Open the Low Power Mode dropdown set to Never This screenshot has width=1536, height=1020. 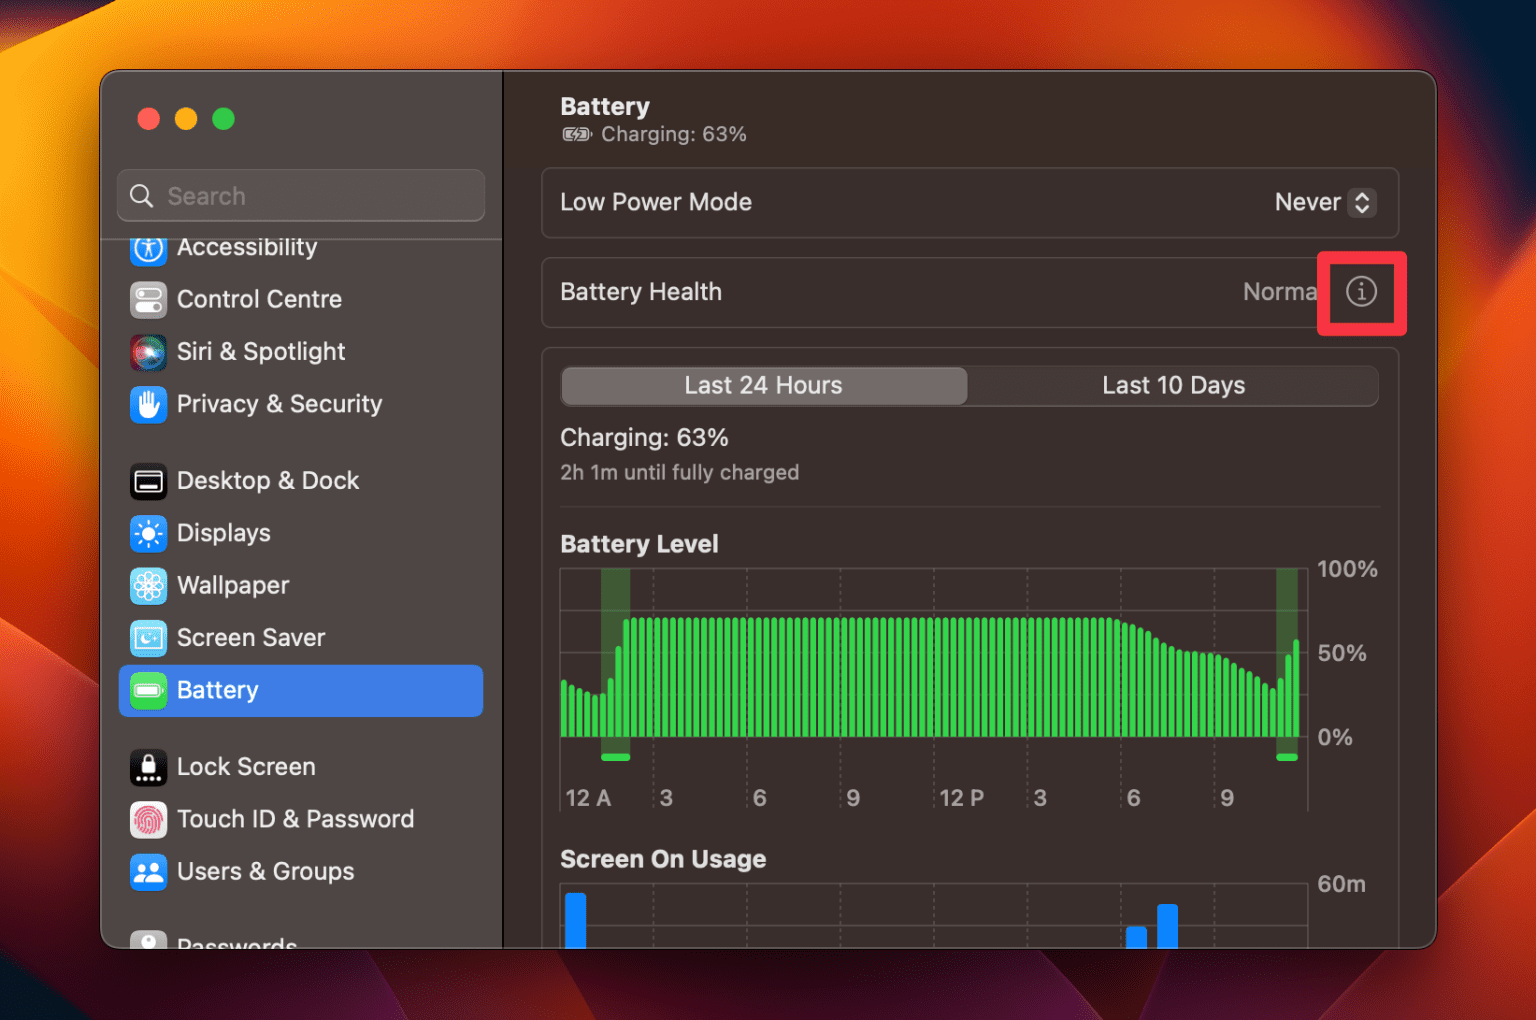(1324, 203)
